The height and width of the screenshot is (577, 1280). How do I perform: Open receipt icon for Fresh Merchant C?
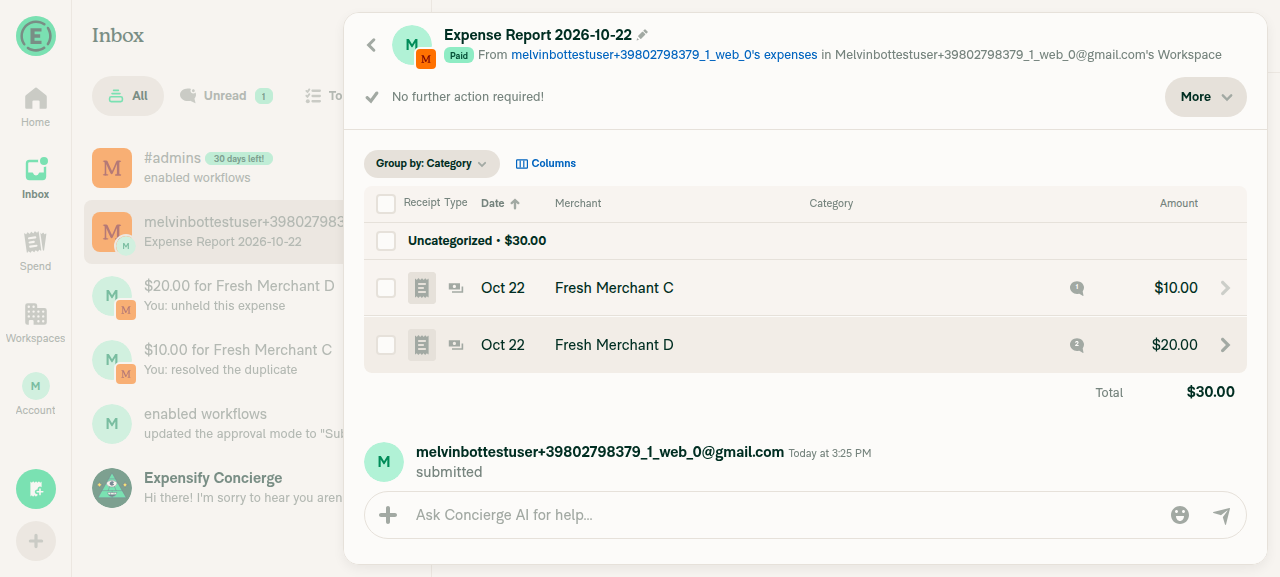click(422, 288)
